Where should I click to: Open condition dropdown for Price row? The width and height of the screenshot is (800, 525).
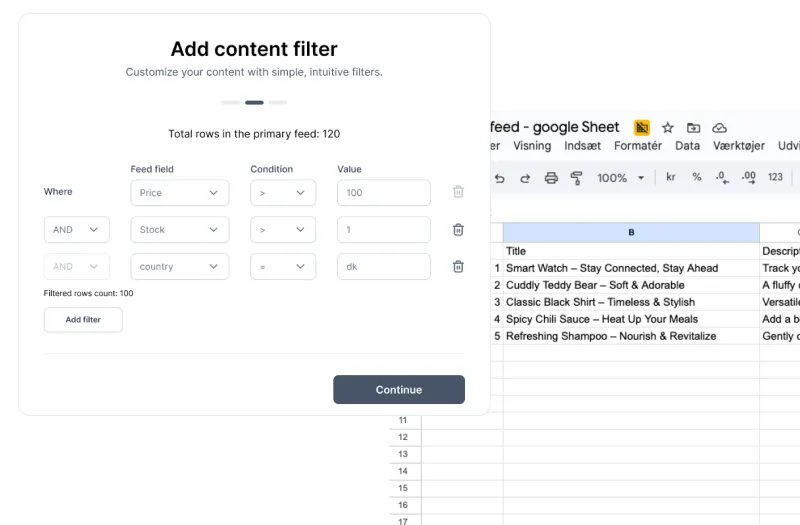283,193
